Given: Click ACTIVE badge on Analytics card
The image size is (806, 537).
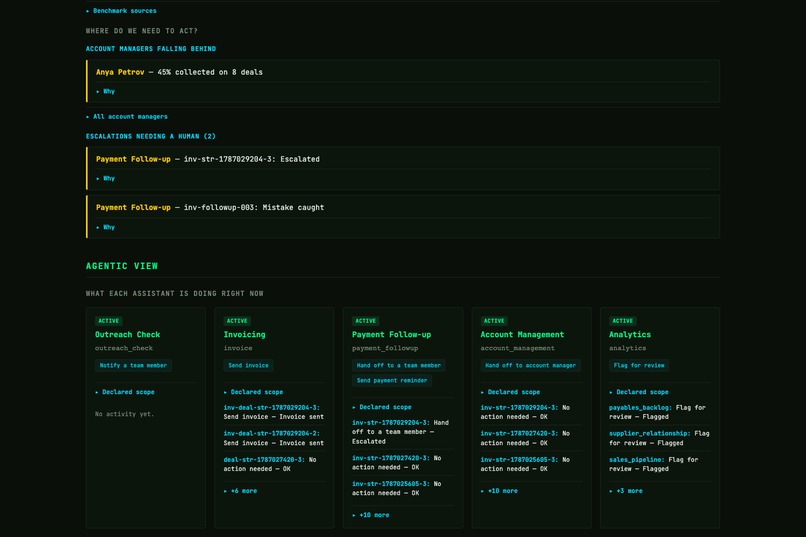Looking at the screenshot, I should (622, 321).
